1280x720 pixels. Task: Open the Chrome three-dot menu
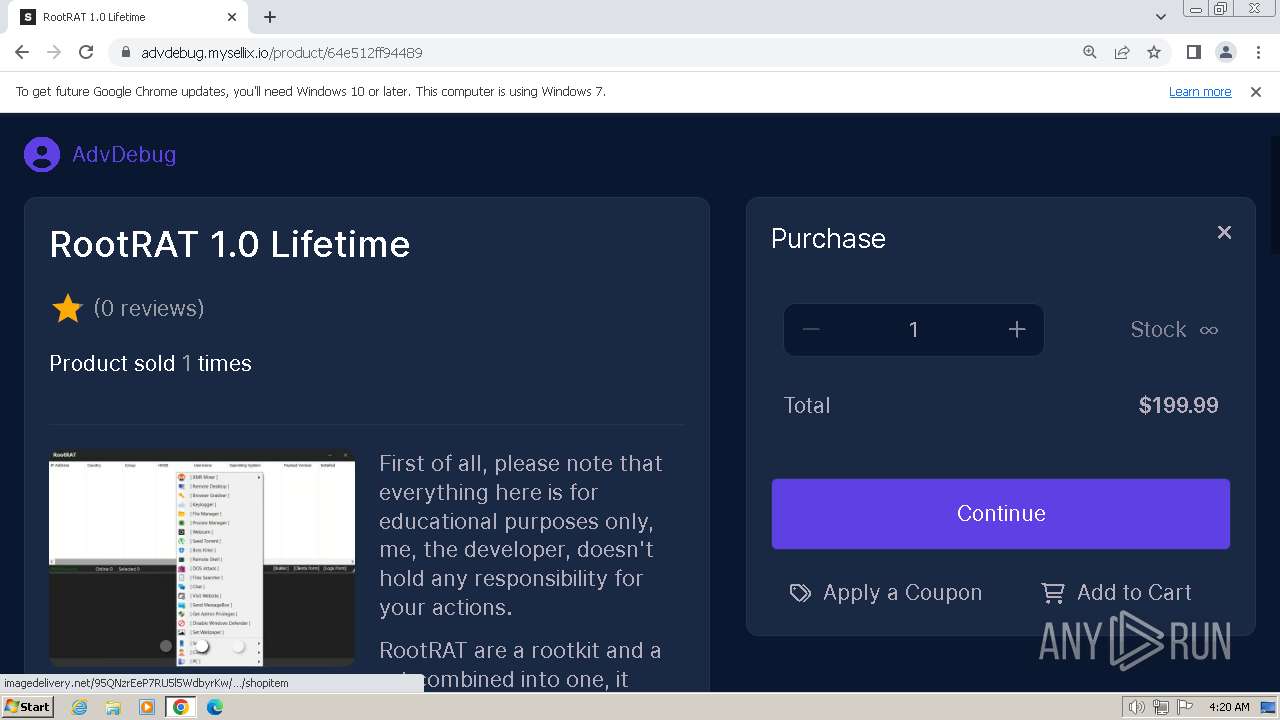pyautogui.click(x=1258, y=52)
